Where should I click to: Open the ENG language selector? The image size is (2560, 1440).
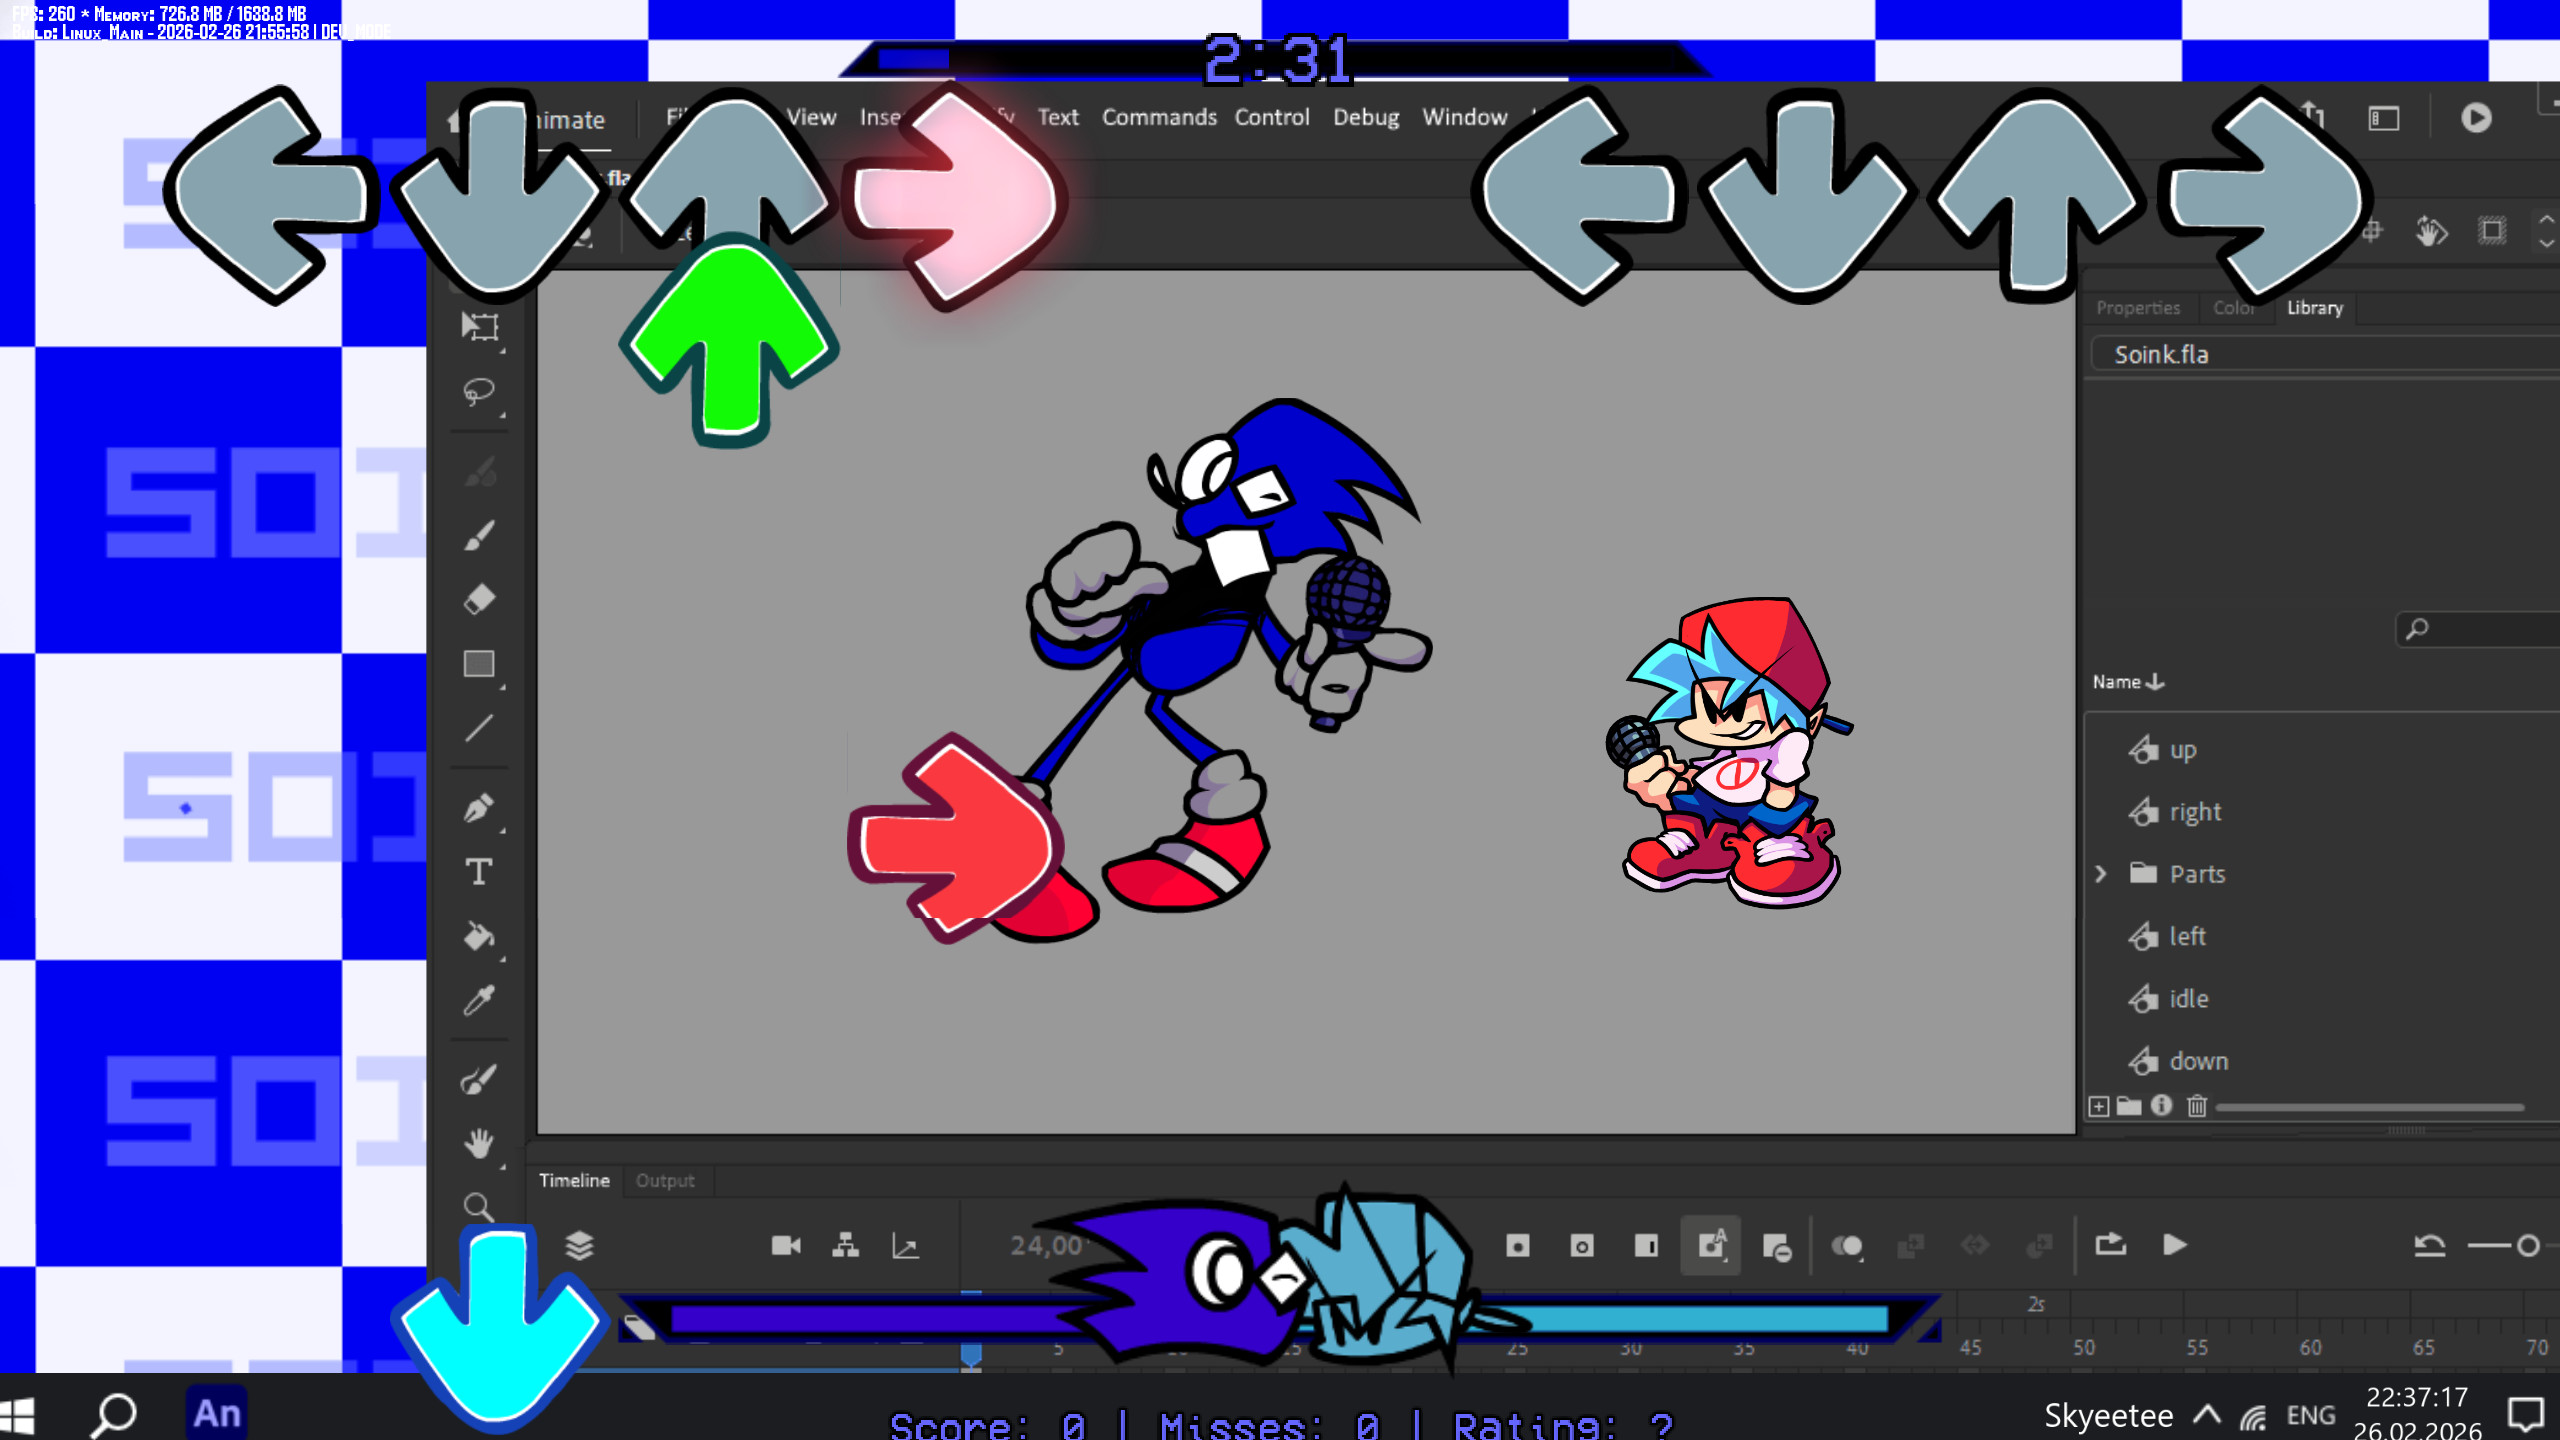coord(2311,1415)
